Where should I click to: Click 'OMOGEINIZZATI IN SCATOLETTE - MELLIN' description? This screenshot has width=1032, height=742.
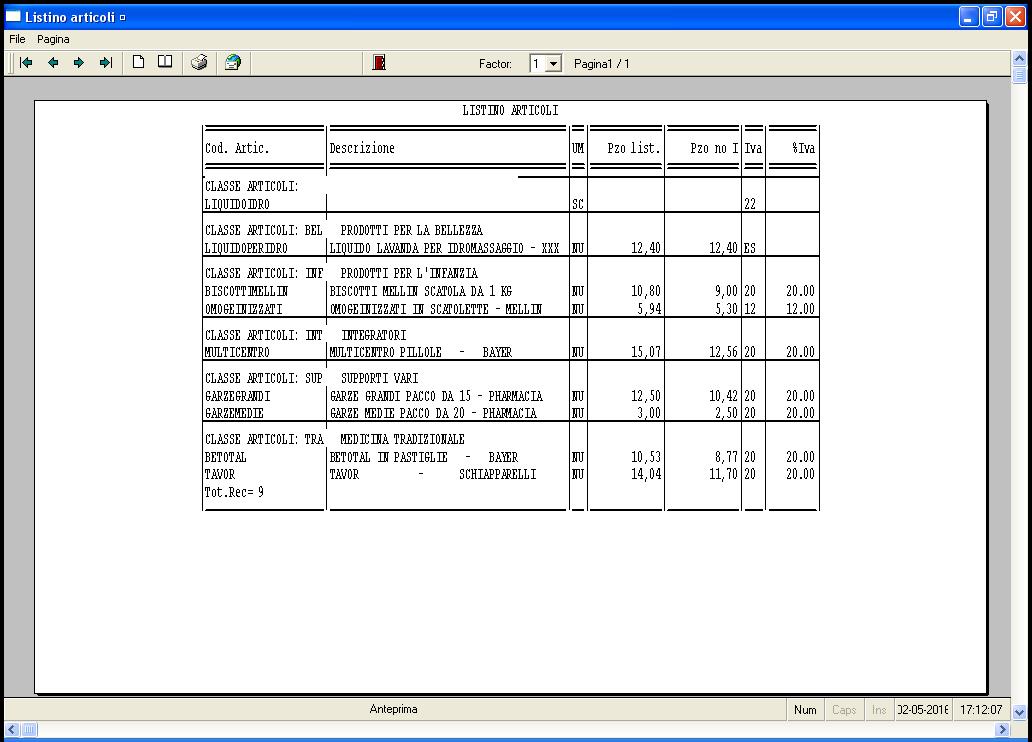[436, 309]
